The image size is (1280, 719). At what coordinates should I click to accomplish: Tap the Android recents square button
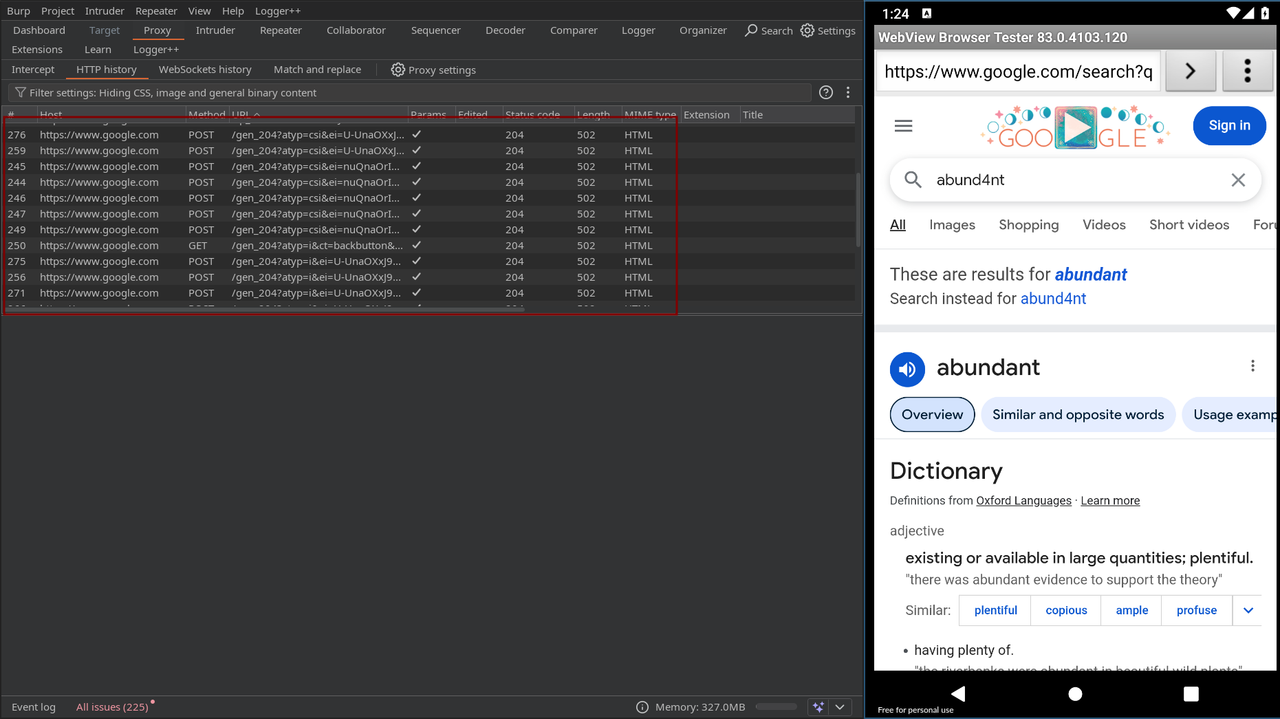1191,693
